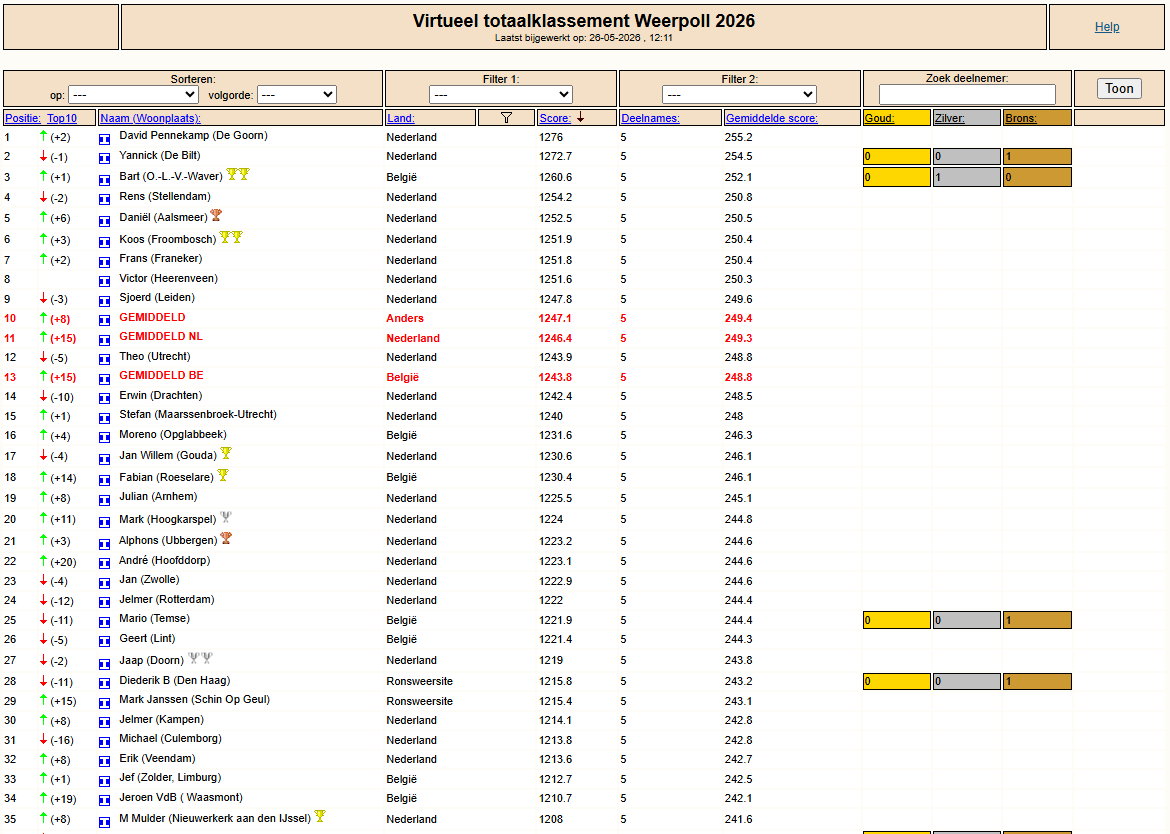Image resolution: width=1170 pixels, height=834 pixels.
Task: Click the Toon button
Action: 1119,89
